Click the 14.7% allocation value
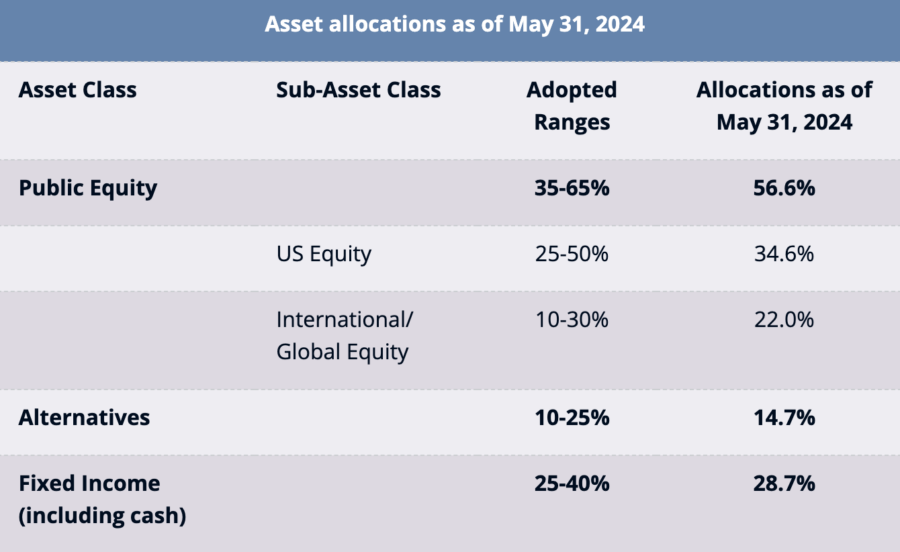The height and width of the screenshot is (552, 900). coord(784,418)
